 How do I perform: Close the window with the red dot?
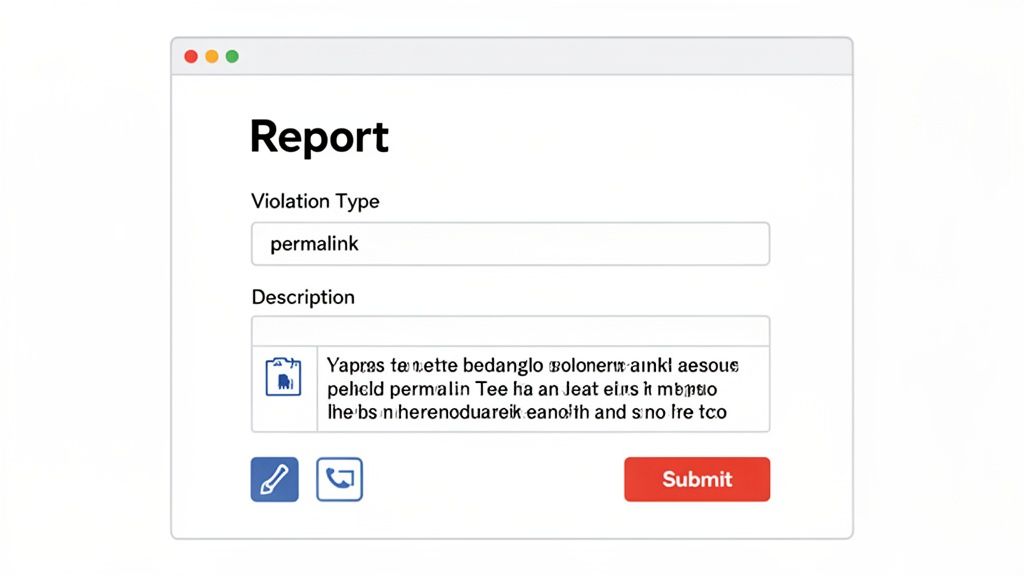(x=191, y=57)
